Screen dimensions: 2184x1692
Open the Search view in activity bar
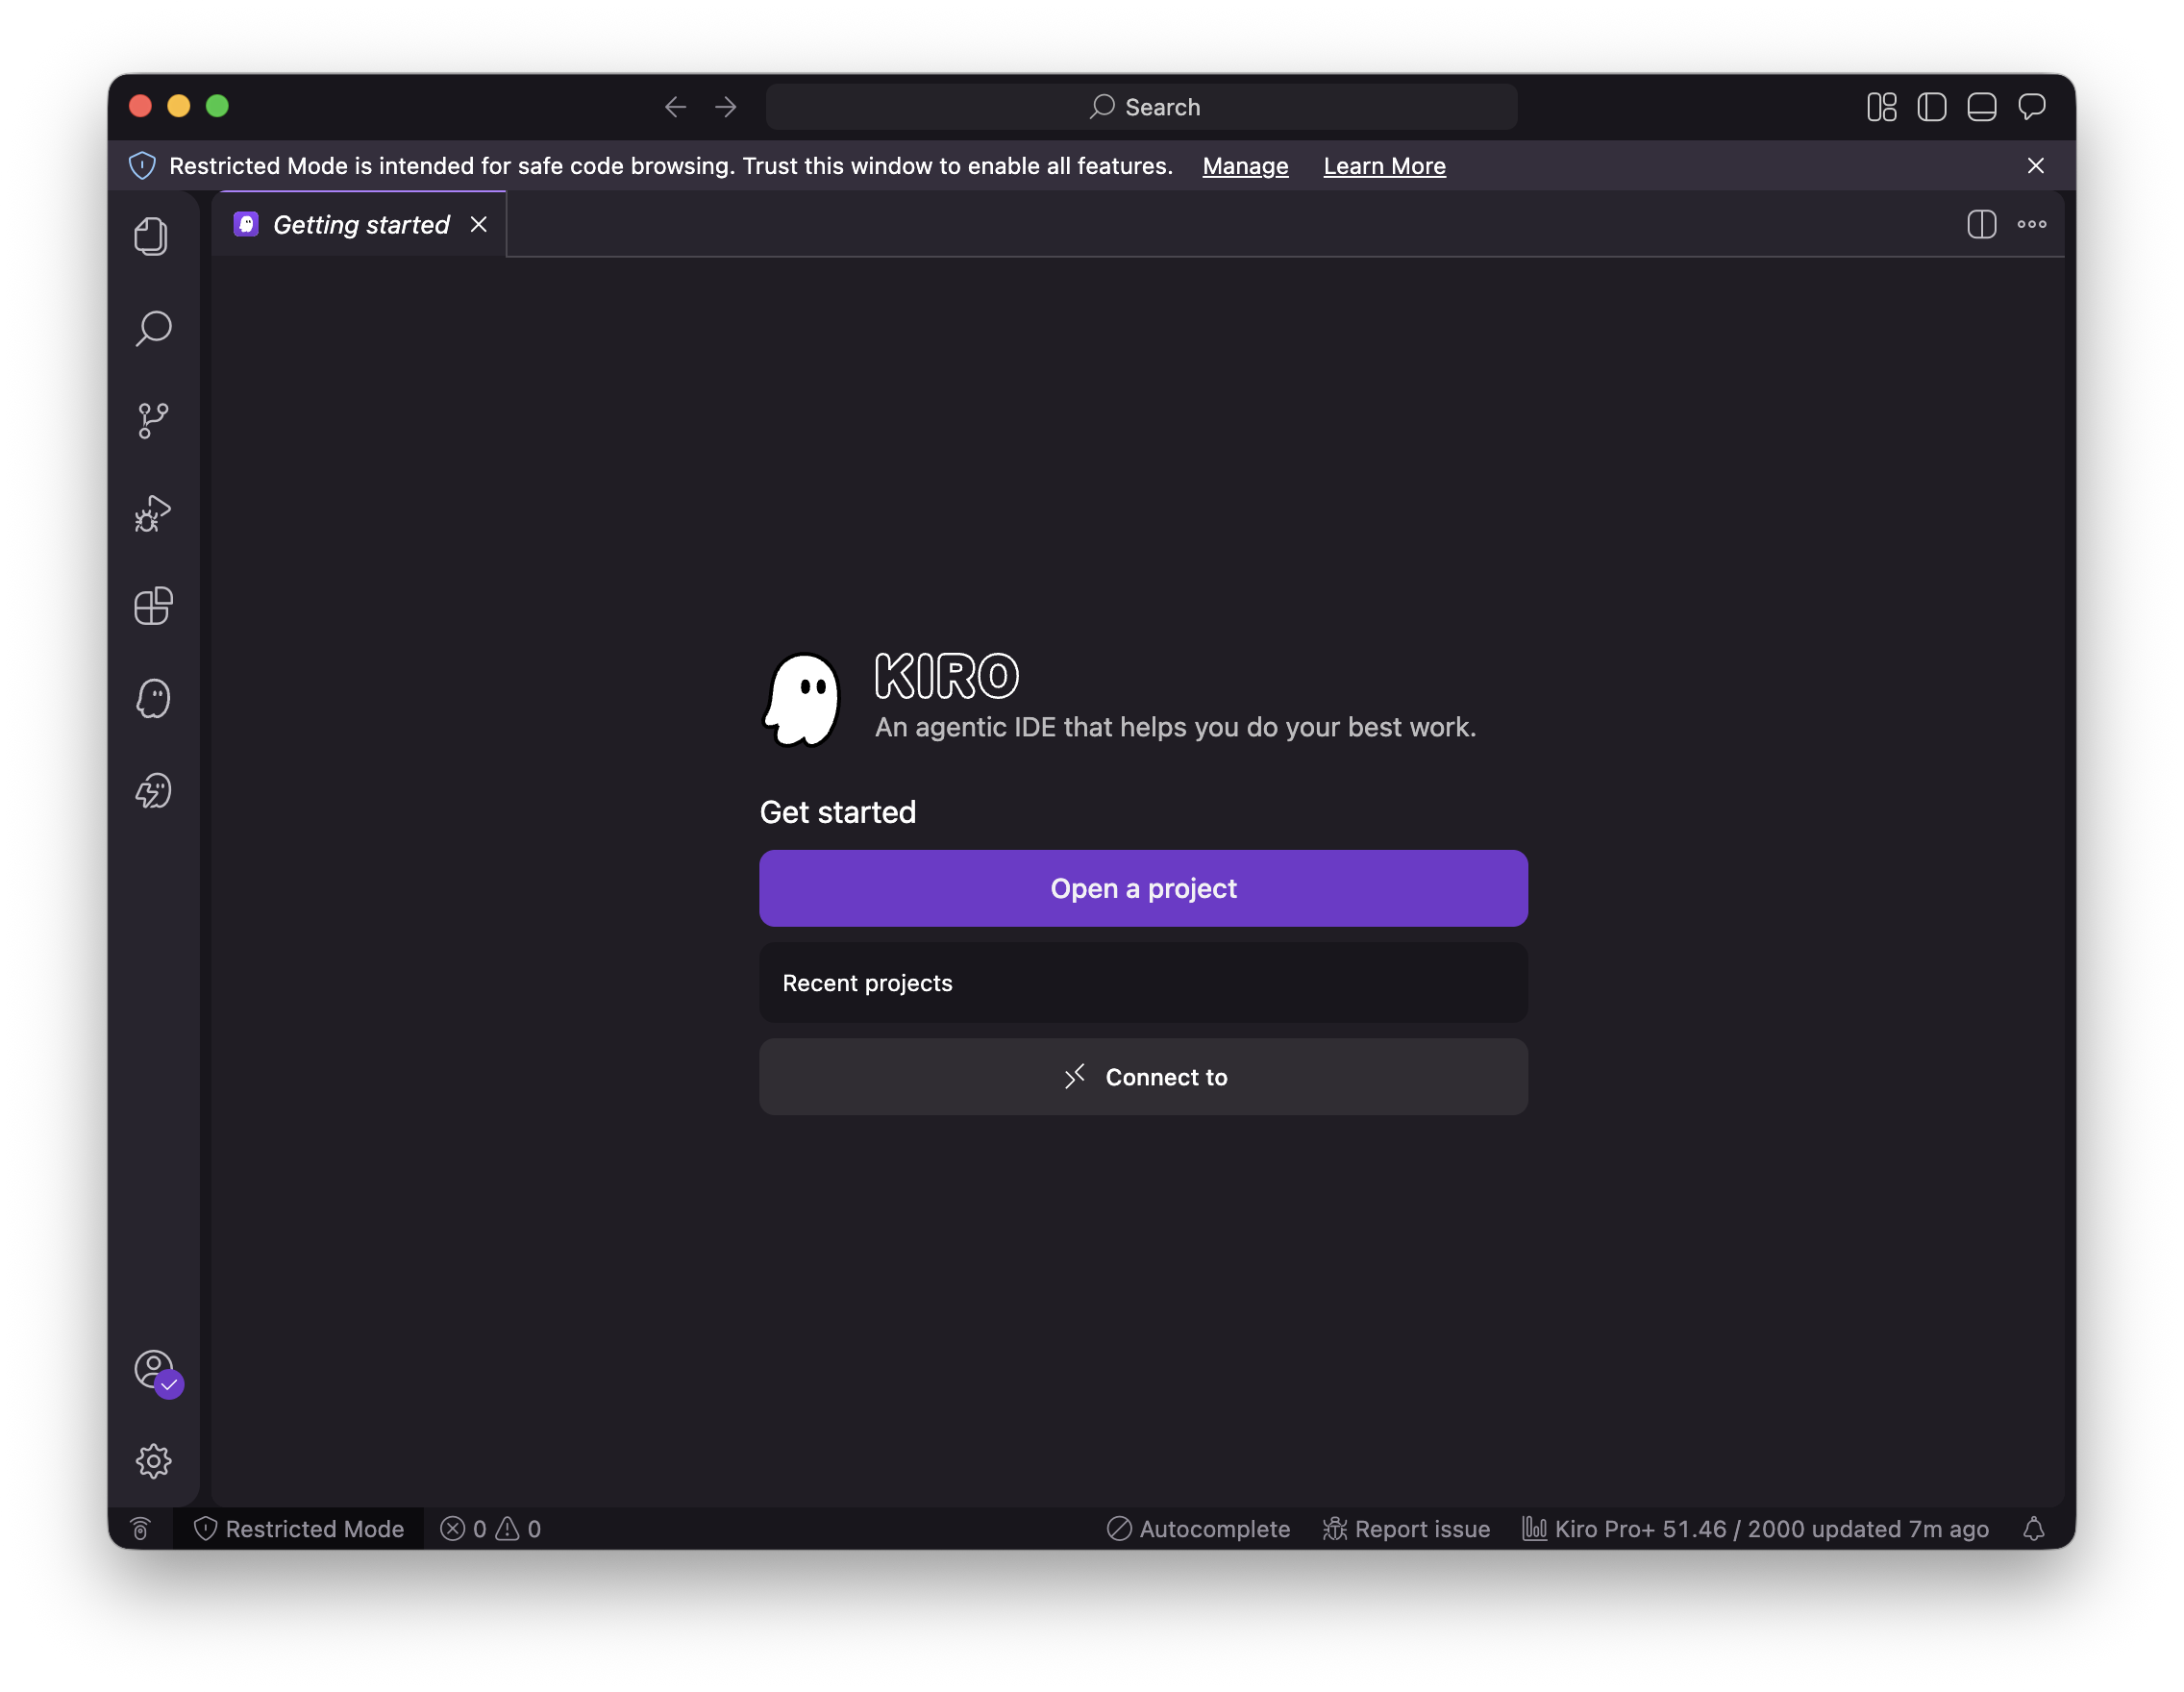click(153, 328)
